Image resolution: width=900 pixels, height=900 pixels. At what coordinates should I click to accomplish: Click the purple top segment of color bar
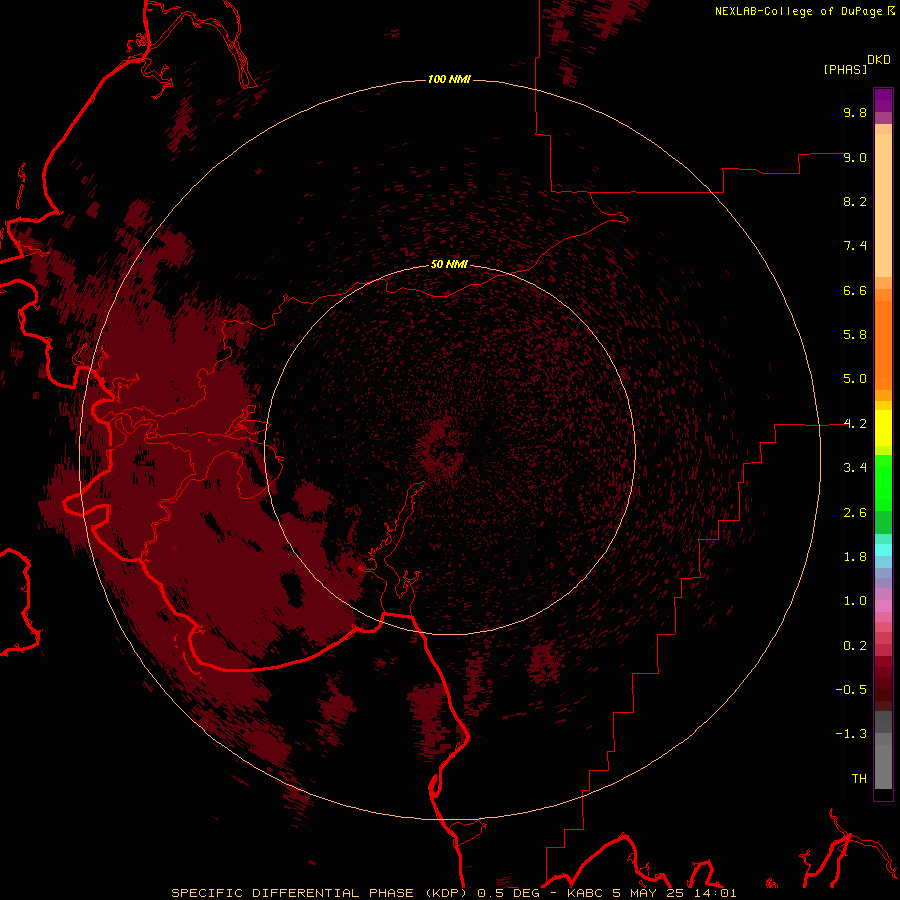click(883, 100)
